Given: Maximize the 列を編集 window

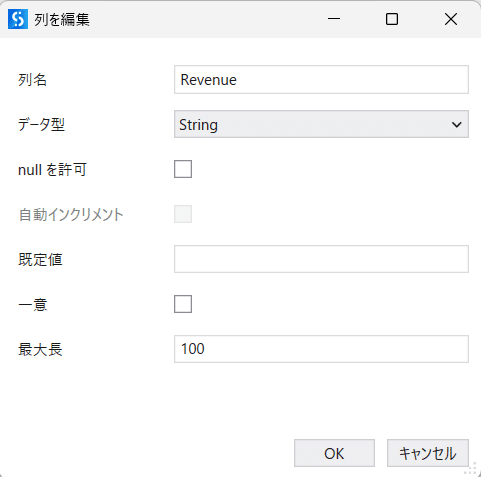Looking at the screenshot, I should point(392,19).
